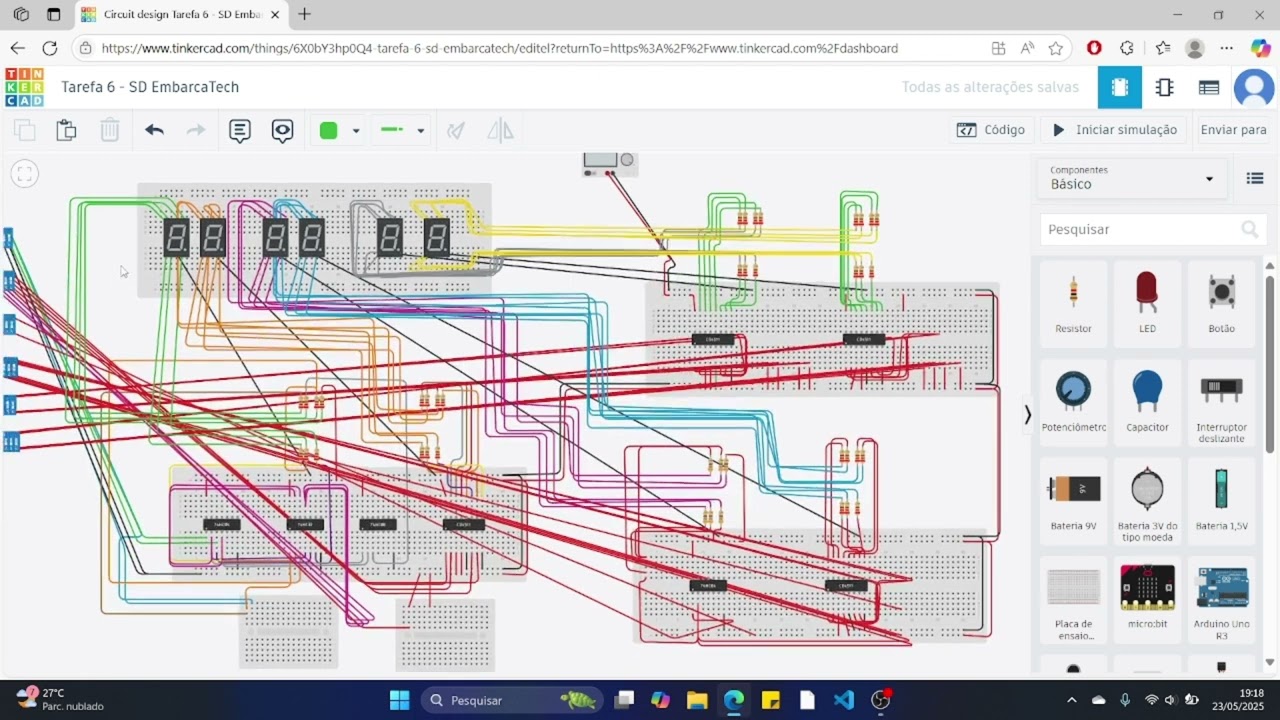The image size is (1280, 720).
Task: Select the Circuit design browser tab
Action: [x=180, y=15]
